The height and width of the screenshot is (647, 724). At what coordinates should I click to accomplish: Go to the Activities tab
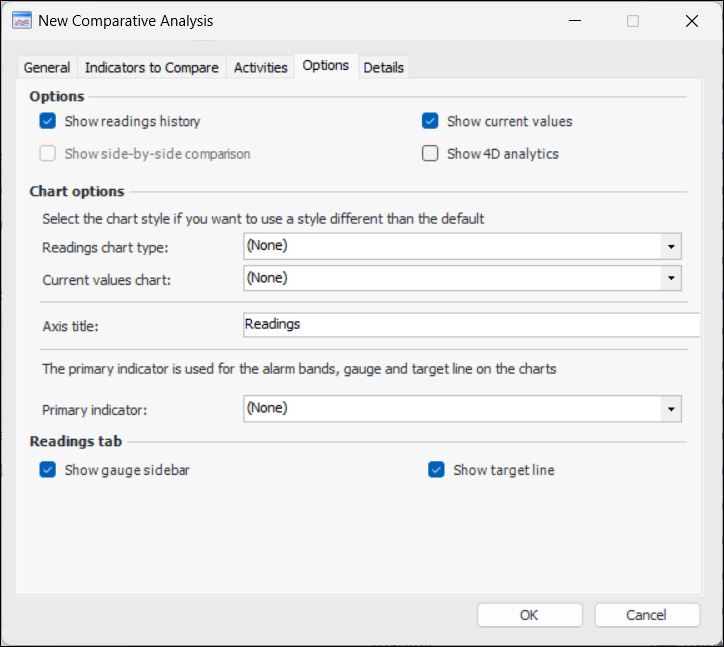(x=261, y=68)
